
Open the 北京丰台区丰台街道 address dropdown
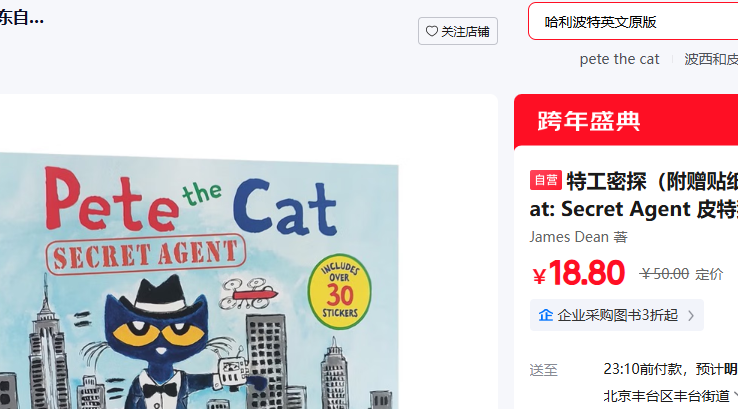click(671, 396)
